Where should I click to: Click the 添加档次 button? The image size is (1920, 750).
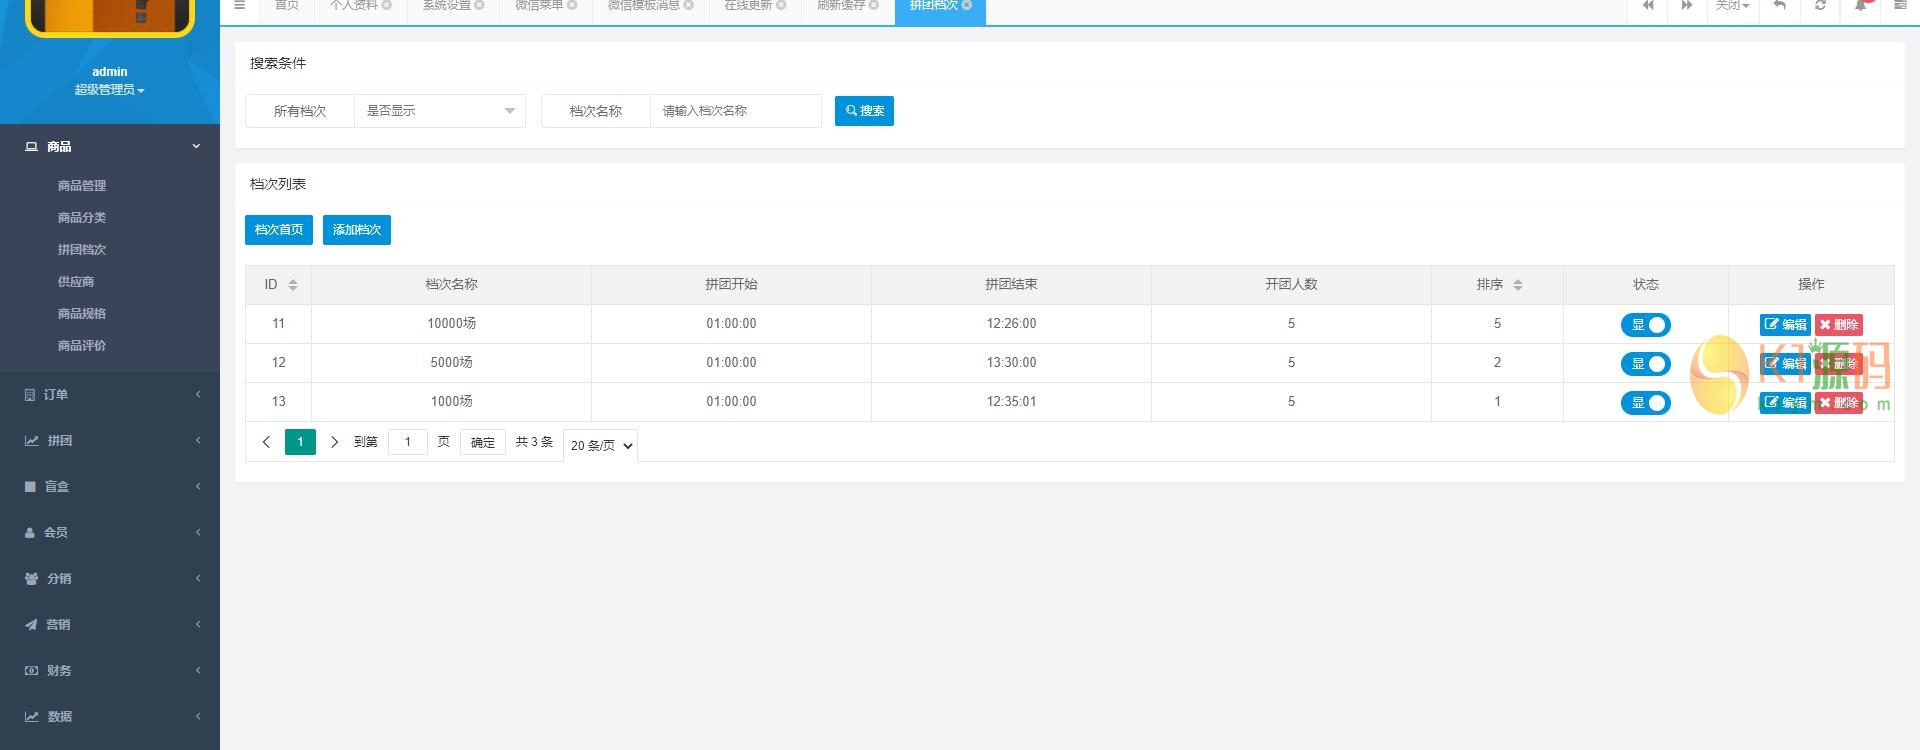click(x=356, y=230)
